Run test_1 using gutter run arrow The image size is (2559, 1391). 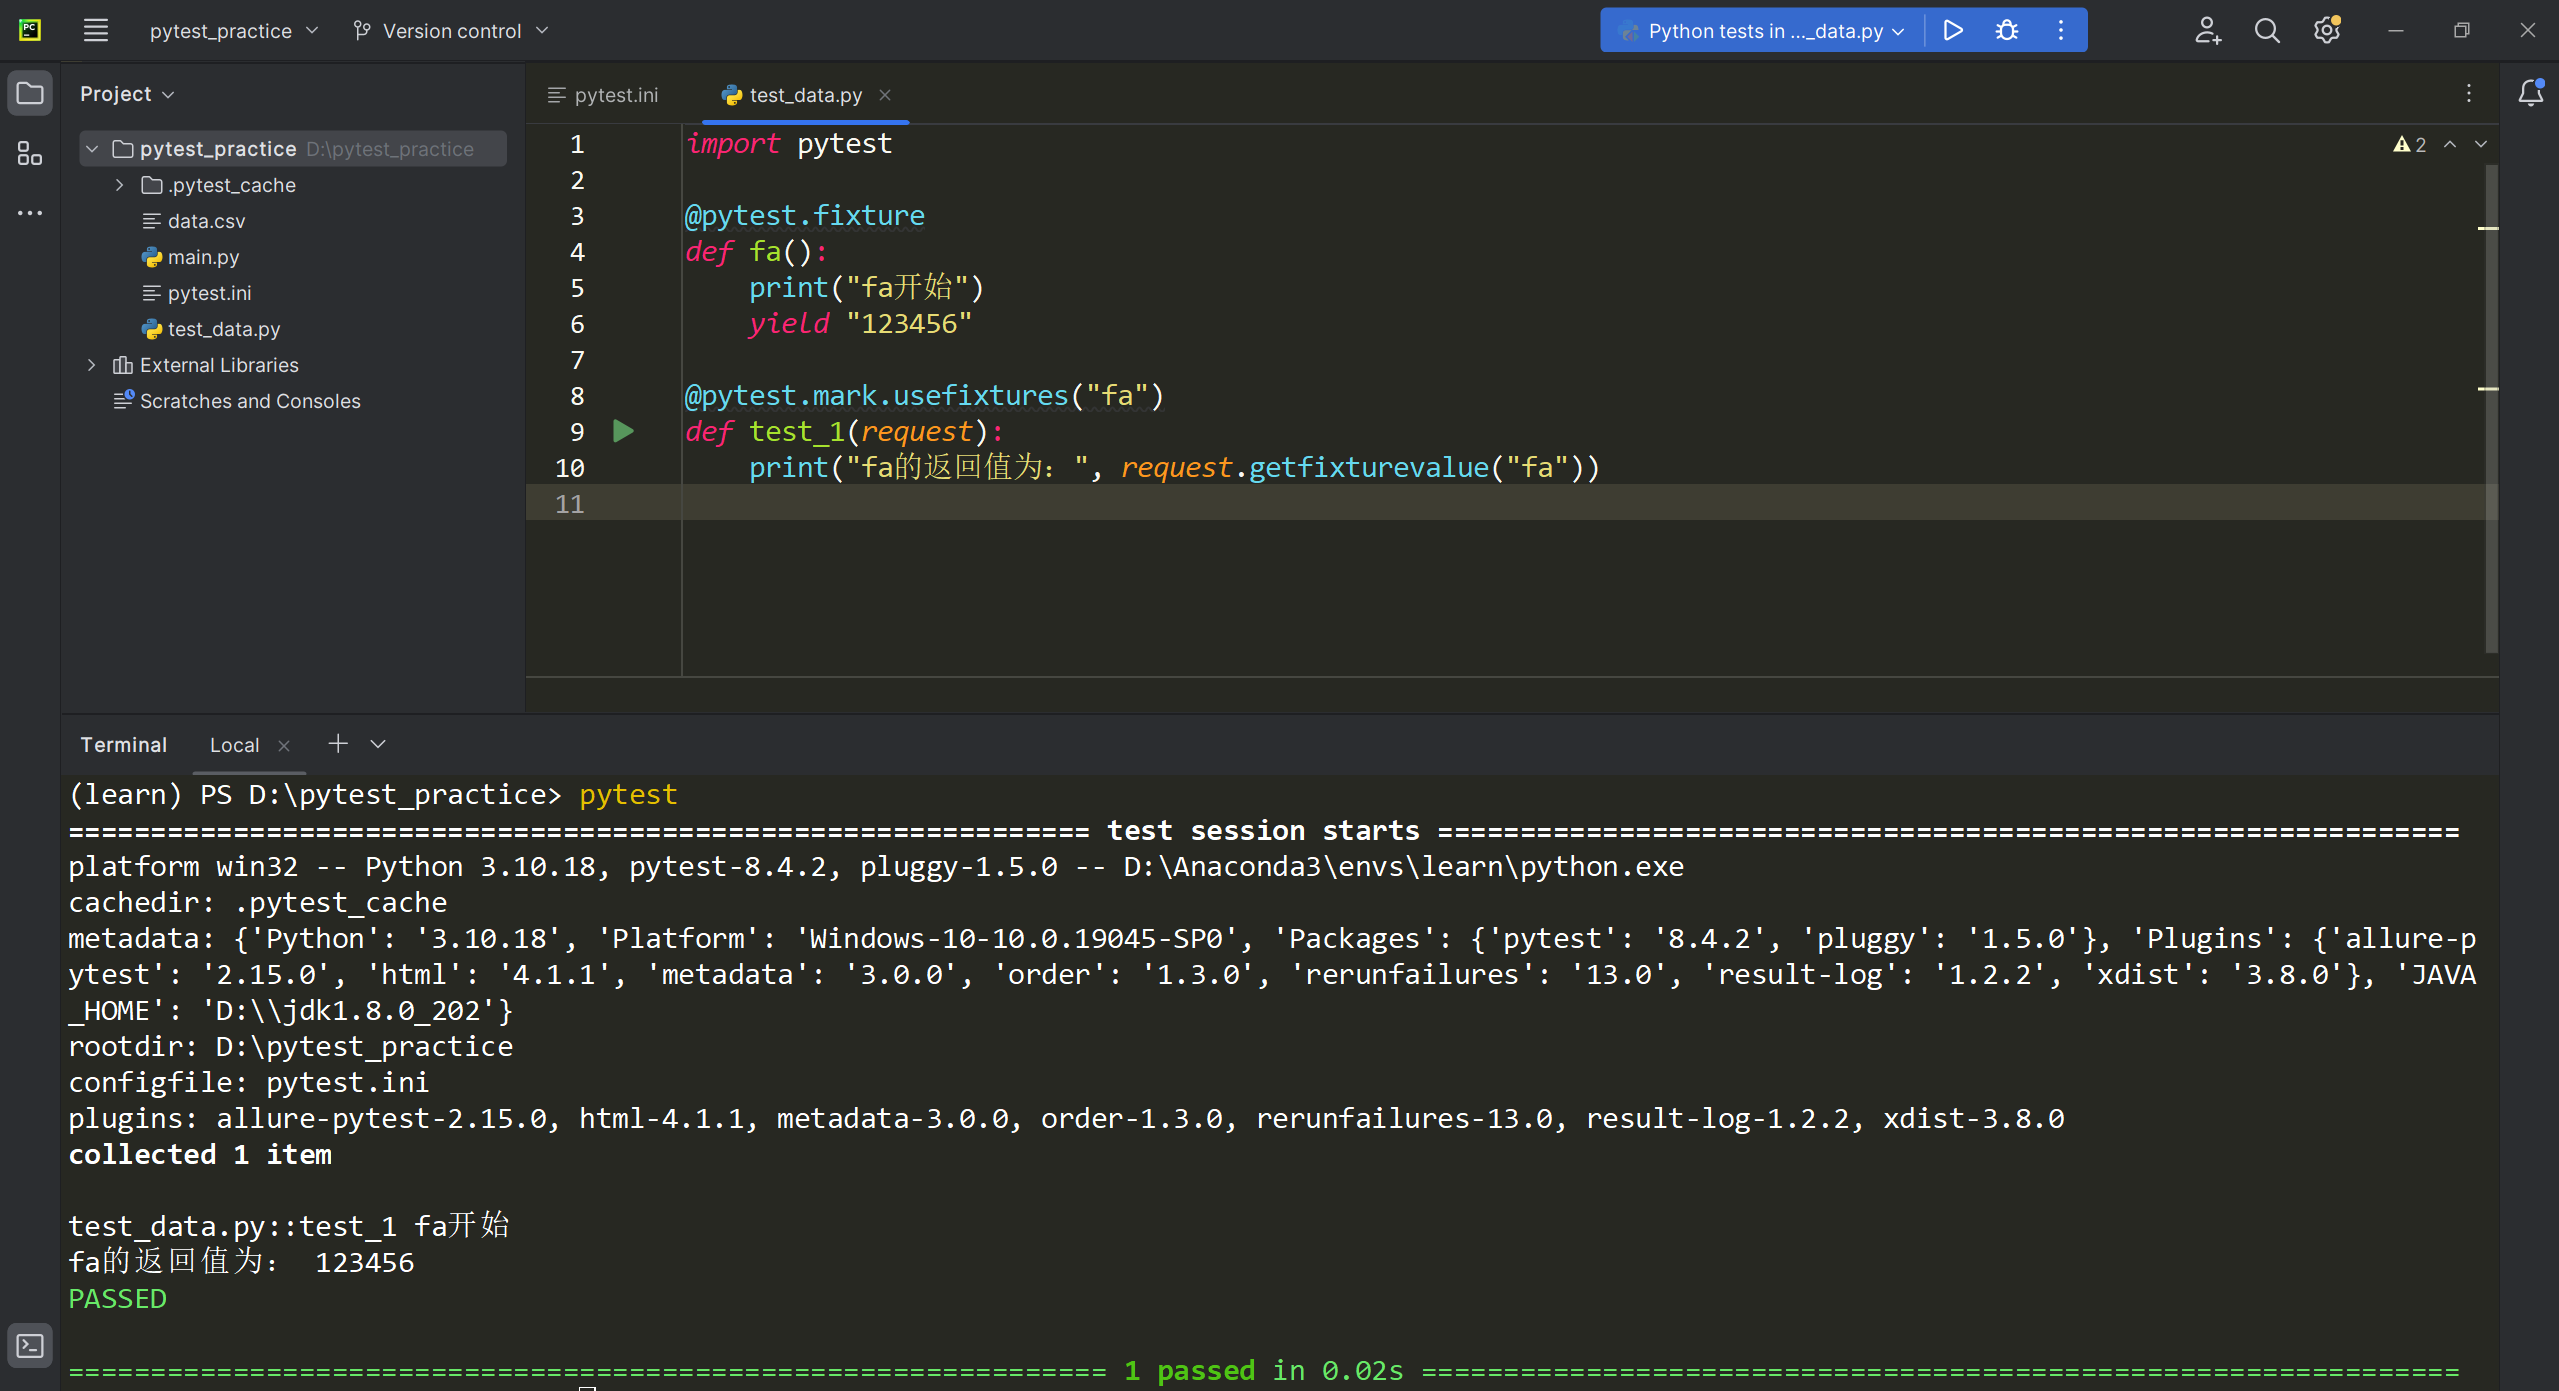(623, 431)
